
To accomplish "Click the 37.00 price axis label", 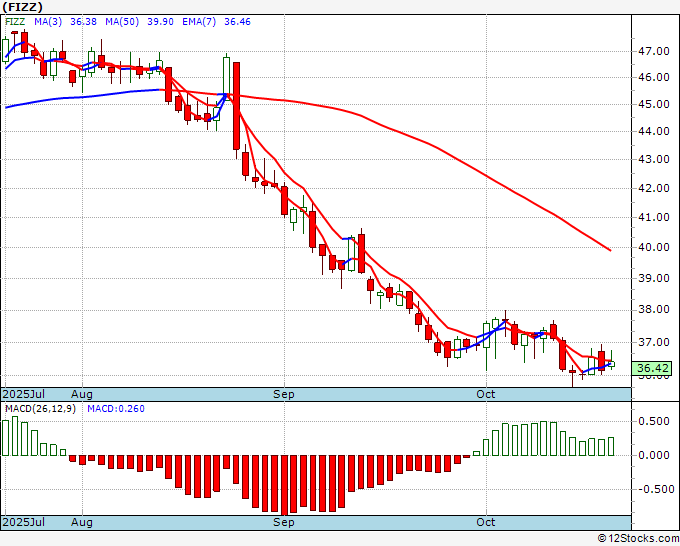I will tap(654, 342).
